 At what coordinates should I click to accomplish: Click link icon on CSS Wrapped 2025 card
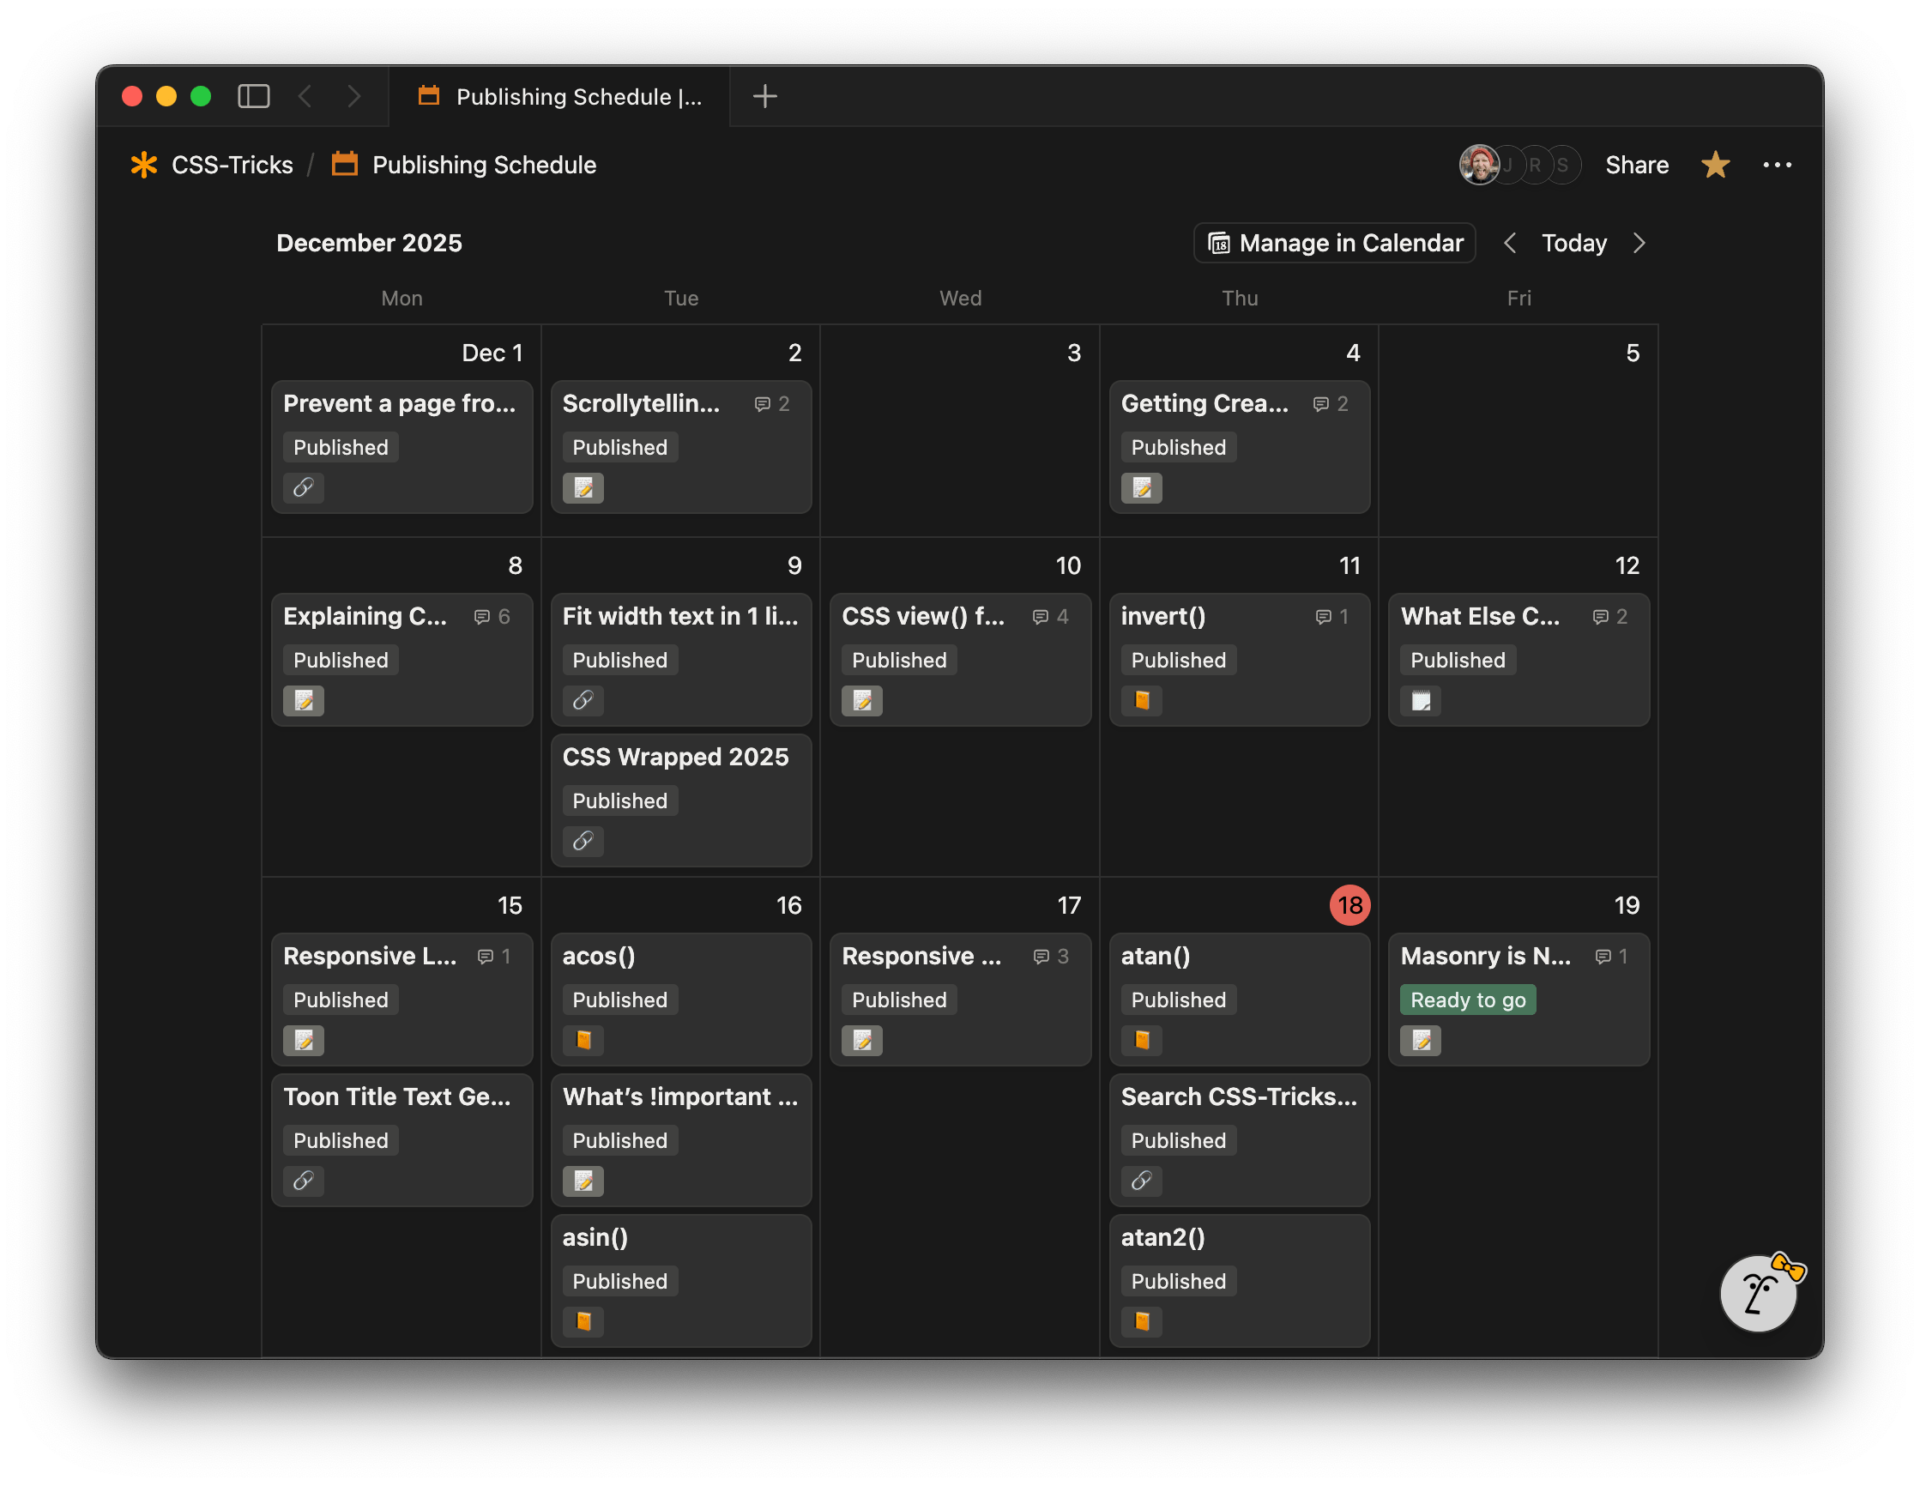pos(583,841)
